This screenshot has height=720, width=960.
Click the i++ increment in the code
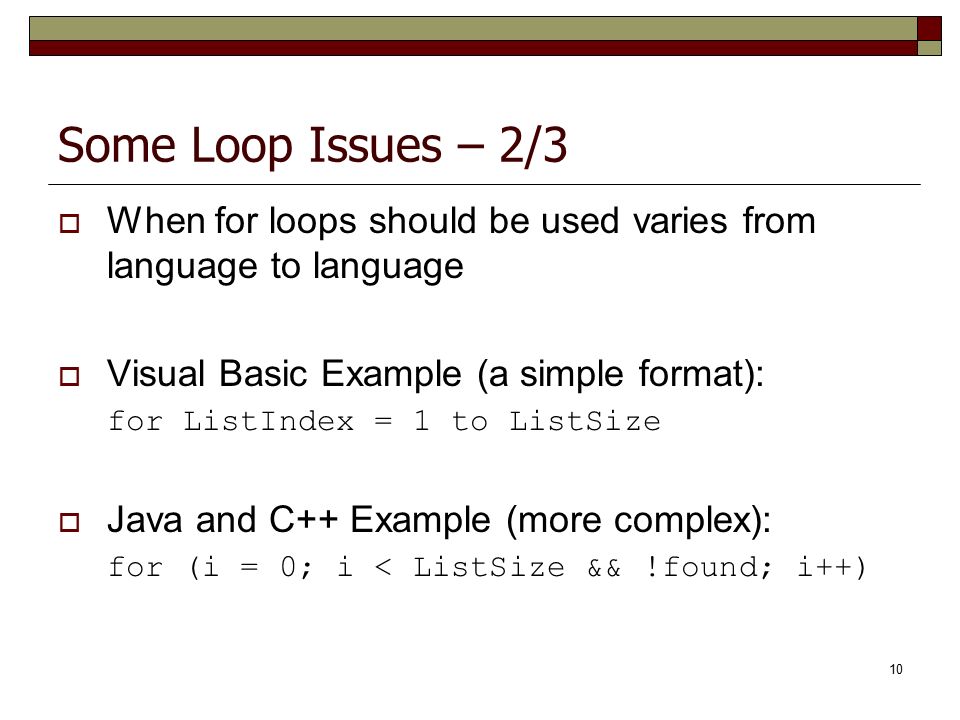831,568
